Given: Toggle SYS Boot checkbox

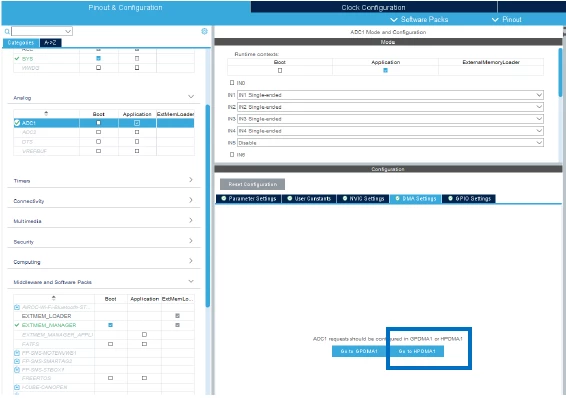Looking at the screenshot, I should [99, 58].
